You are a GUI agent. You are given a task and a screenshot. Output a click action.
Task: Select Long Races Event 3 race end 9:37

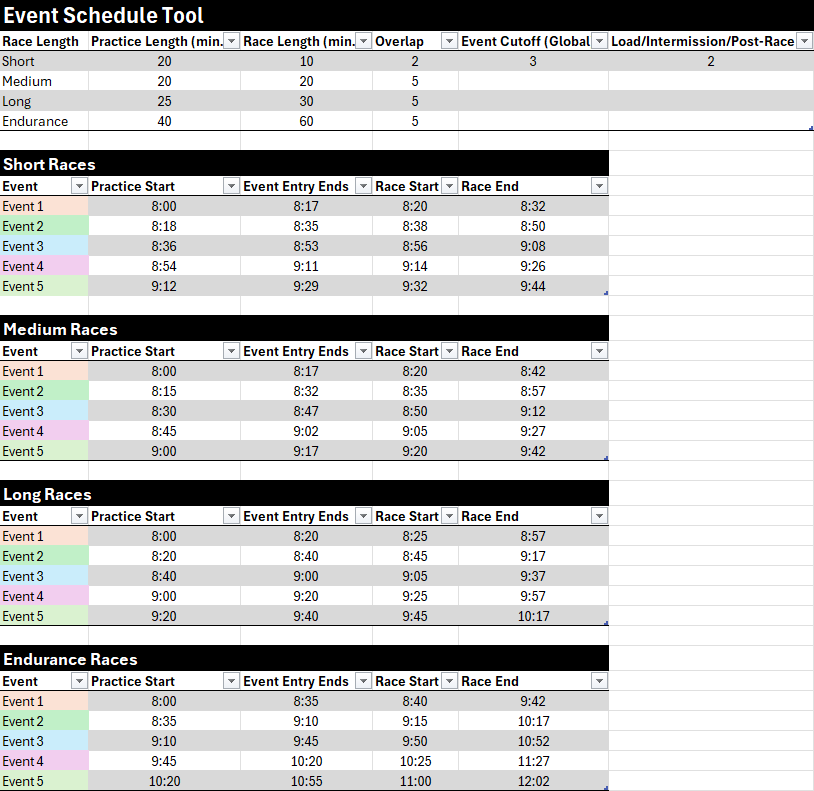point(533,576)
